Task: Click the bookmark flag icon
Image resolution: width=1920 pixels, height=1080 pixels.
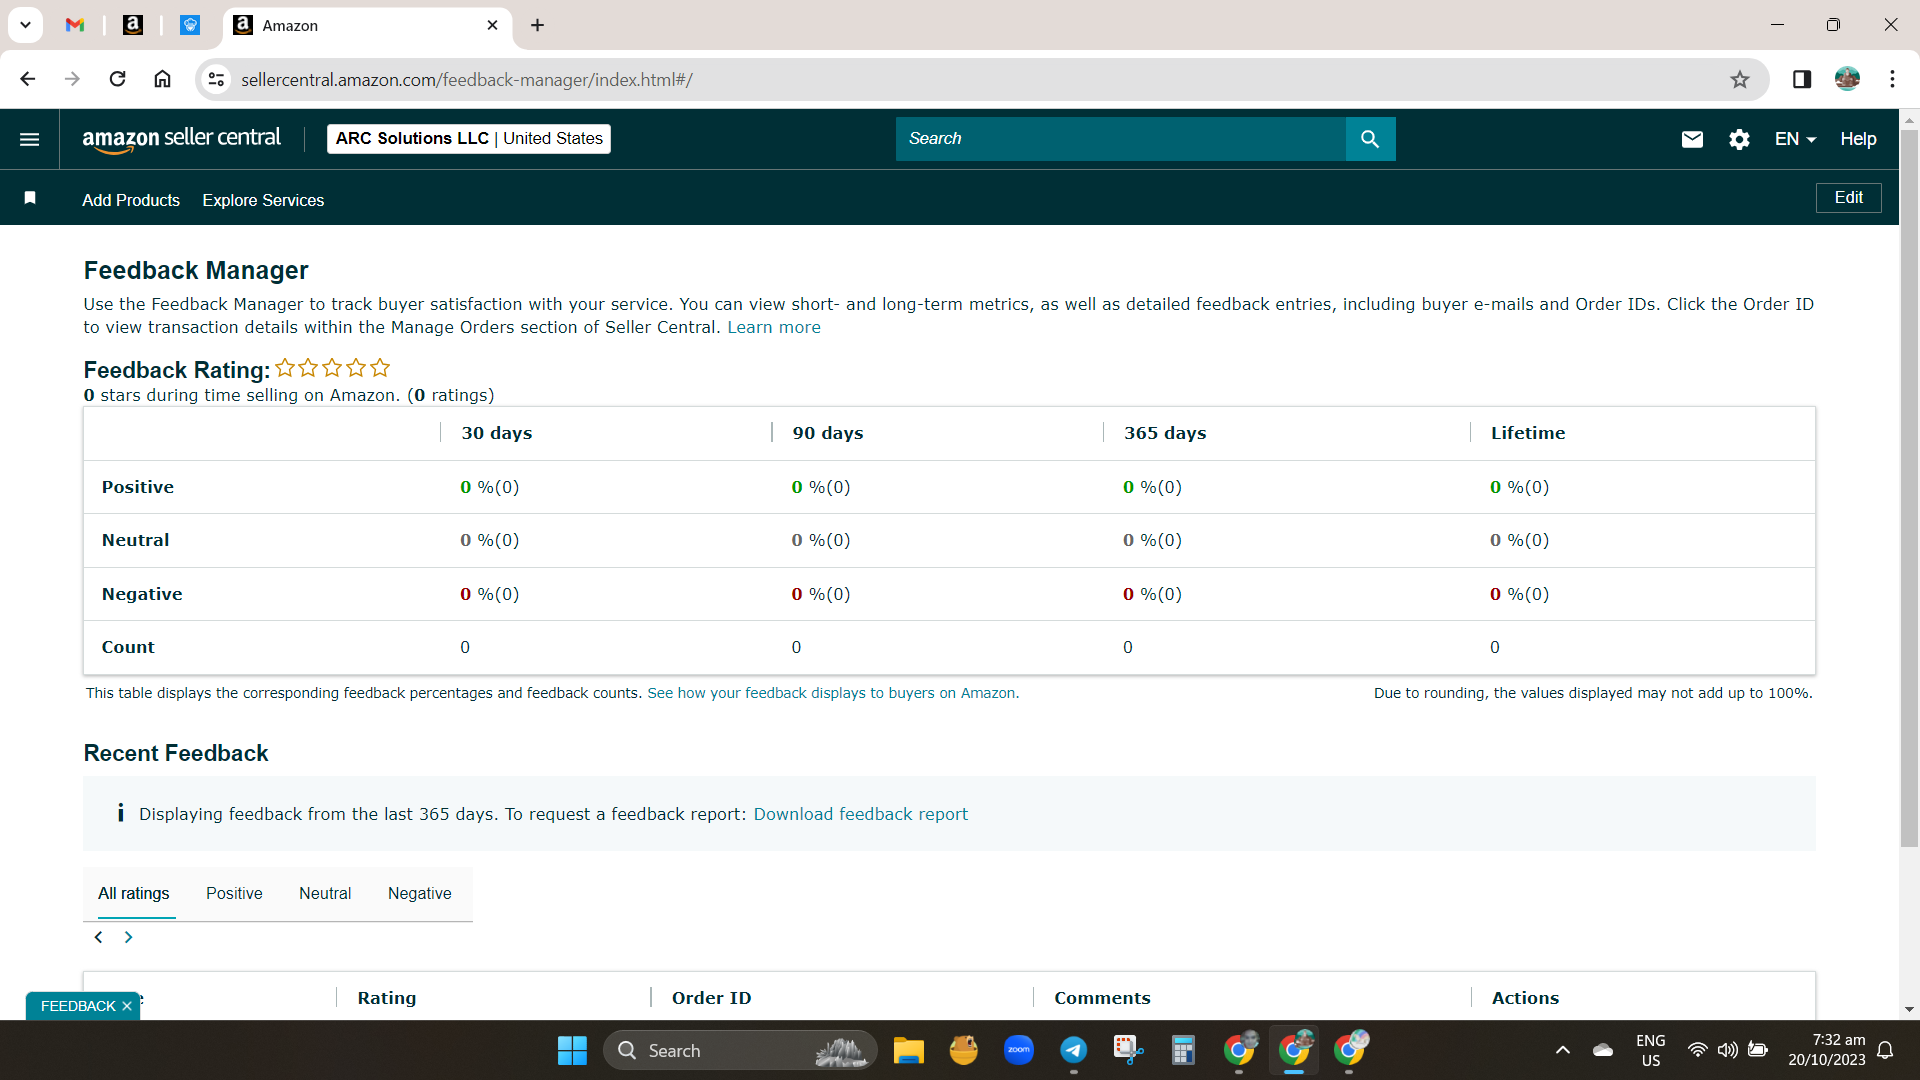Action: [30, 198]
